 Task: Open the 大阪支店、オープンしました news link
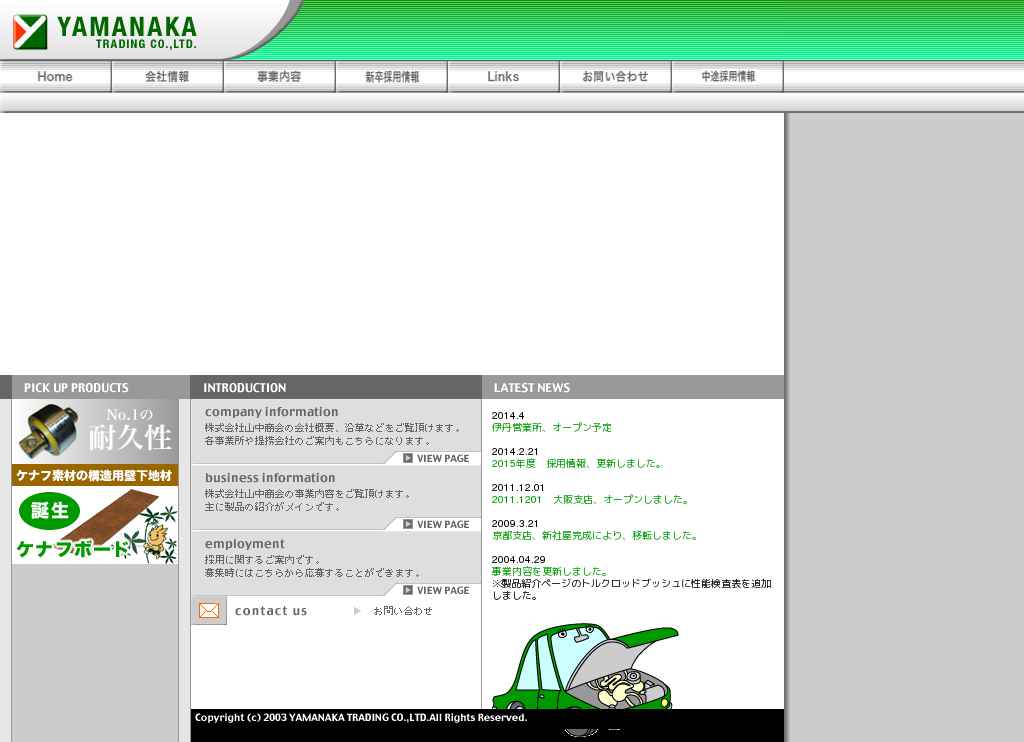click(590, 500)
